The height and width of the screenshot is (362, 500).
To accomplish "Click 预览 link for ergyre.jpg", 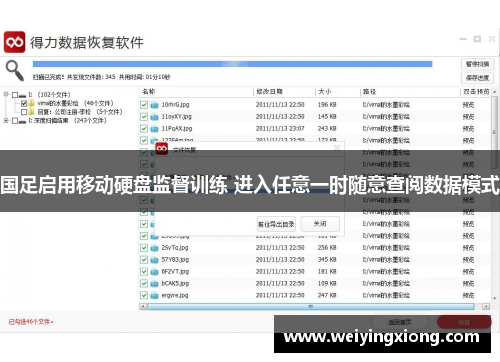I will [x=468, y=296].
